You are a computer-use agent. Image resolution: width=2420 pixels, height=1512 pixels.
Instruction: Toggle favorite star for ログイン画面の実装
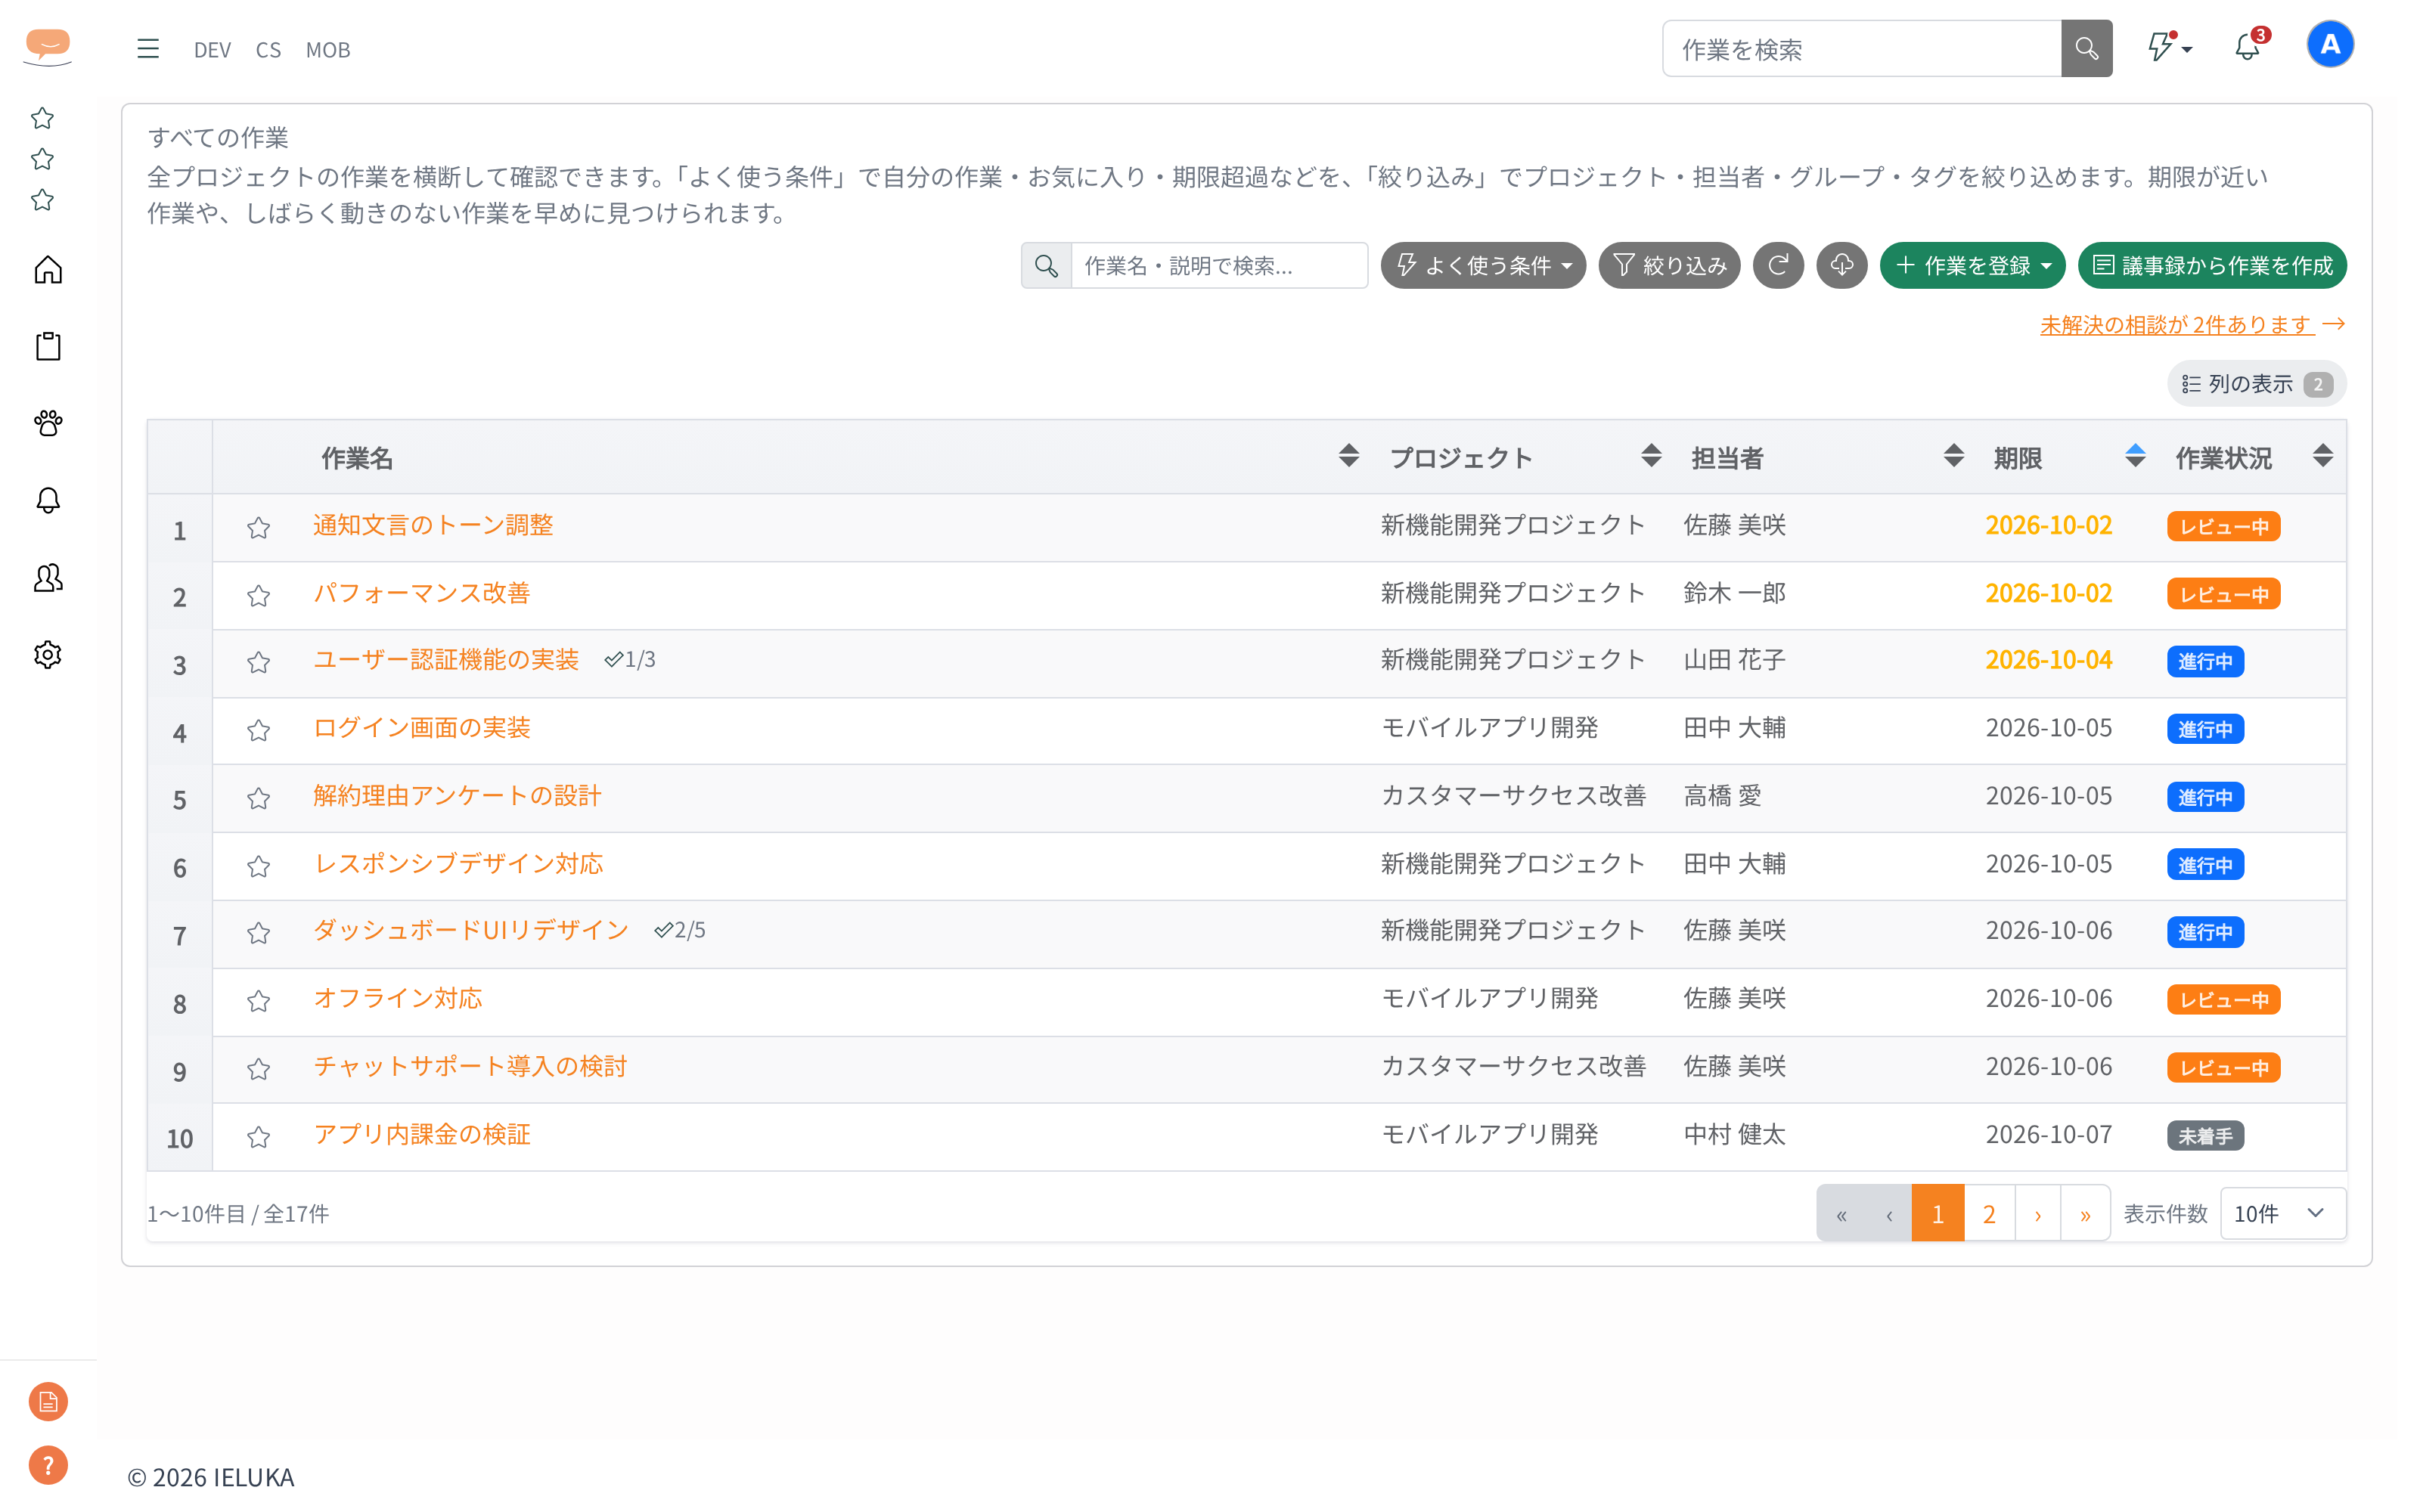258,730
